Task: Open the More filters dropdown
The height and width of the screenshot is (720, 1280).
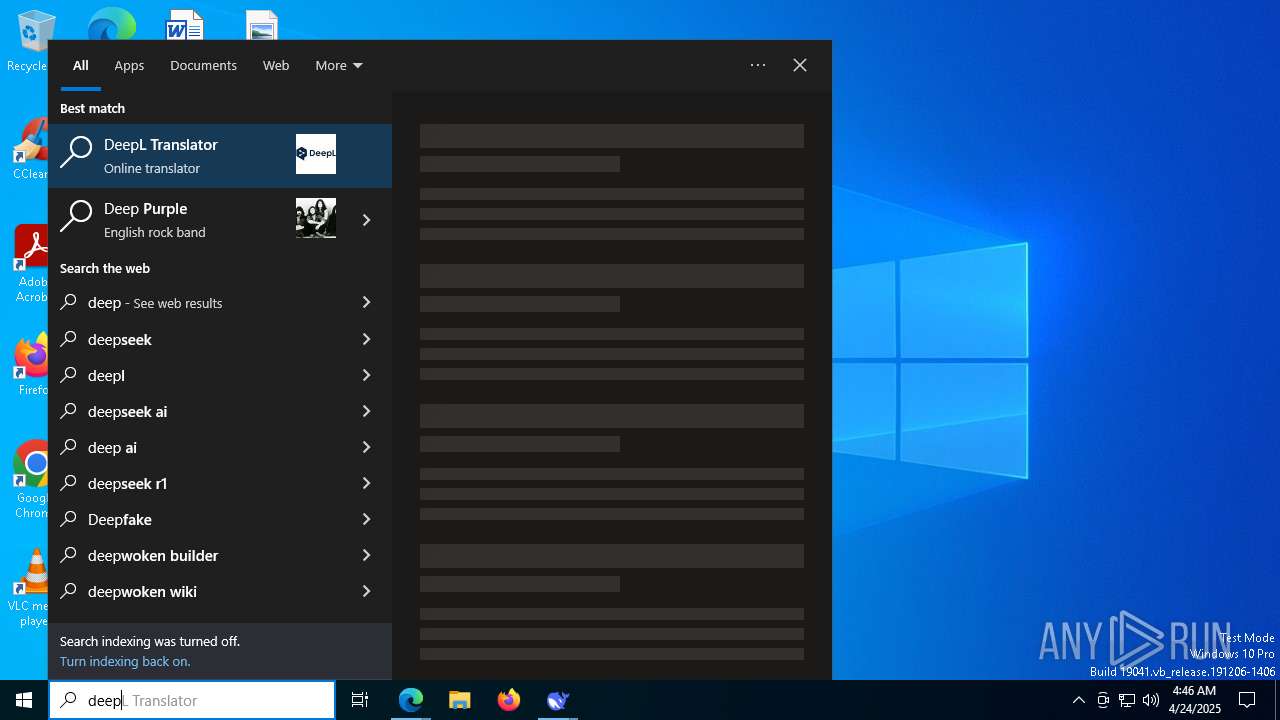Action: pos(338,65)
